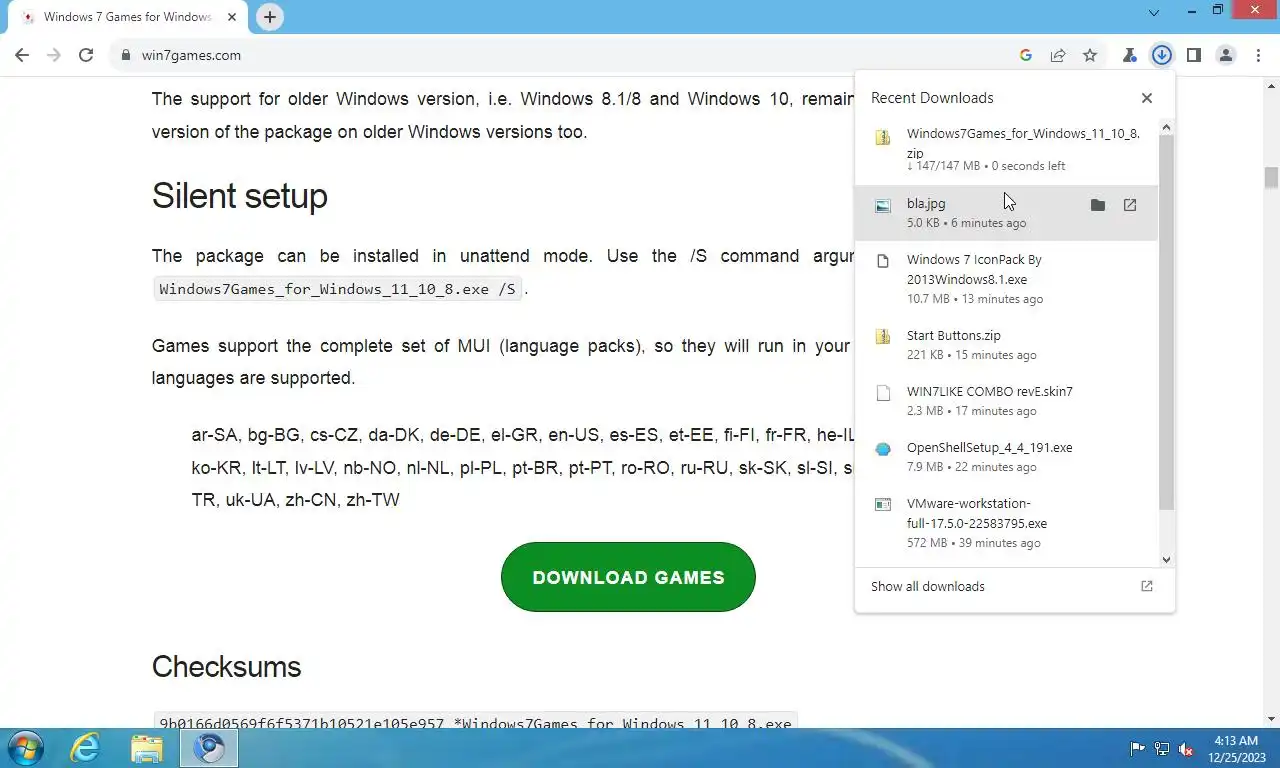Open a new tab with plus button
The height and width of the screenshot is (768, 1280).
tap(269, 17)
